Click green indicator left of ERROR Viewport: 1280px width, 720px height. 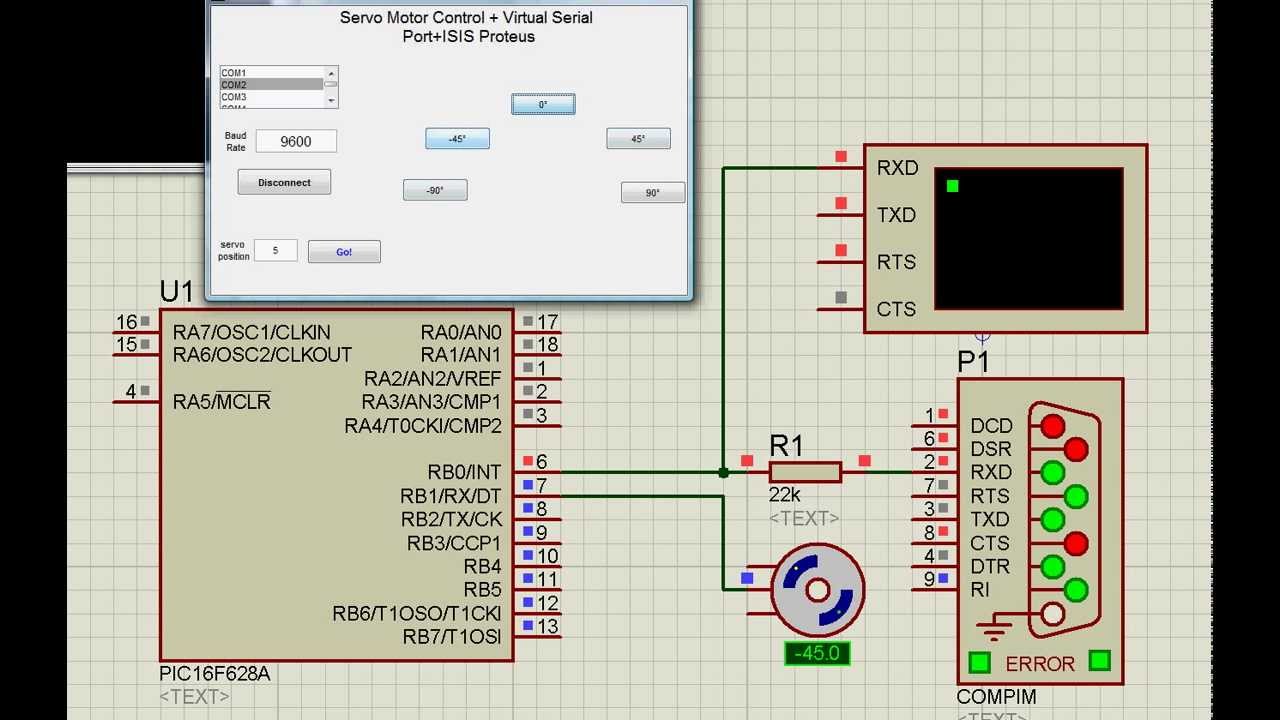tap(979, 662)
